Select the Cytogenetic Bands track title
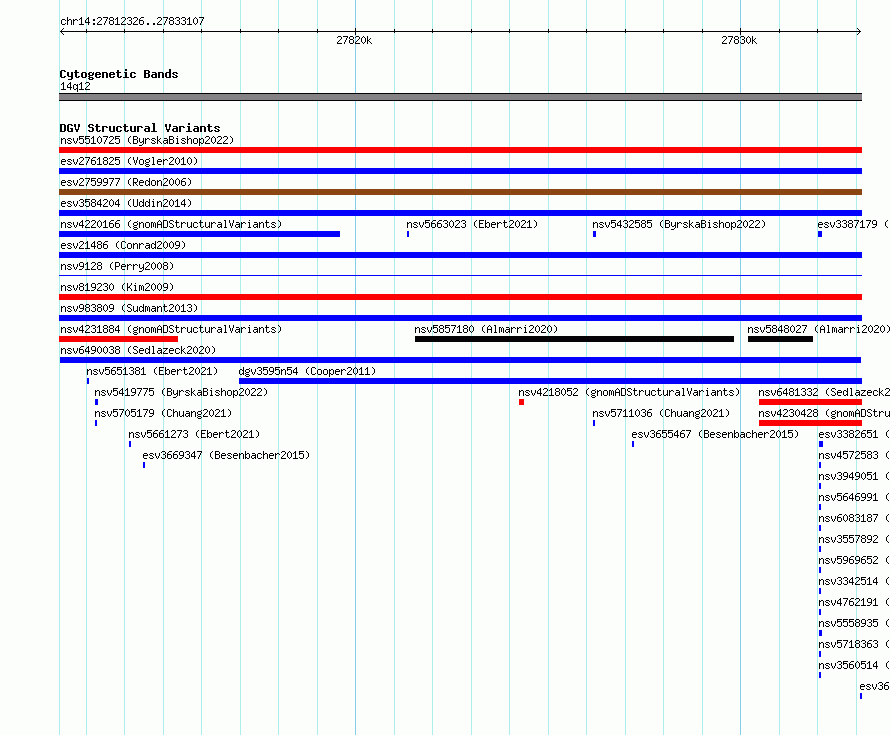The image size is (890, 735). coord(119,74)
